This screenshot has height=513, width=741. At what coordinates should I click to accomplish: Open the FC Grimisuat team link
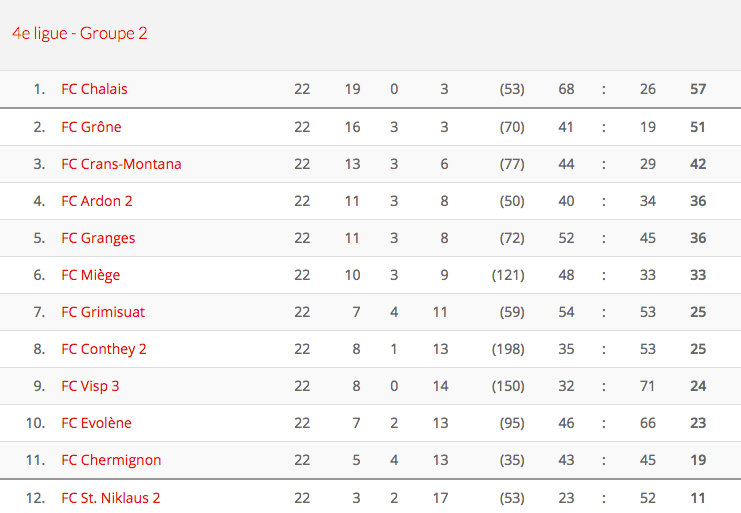coord(103,312)
